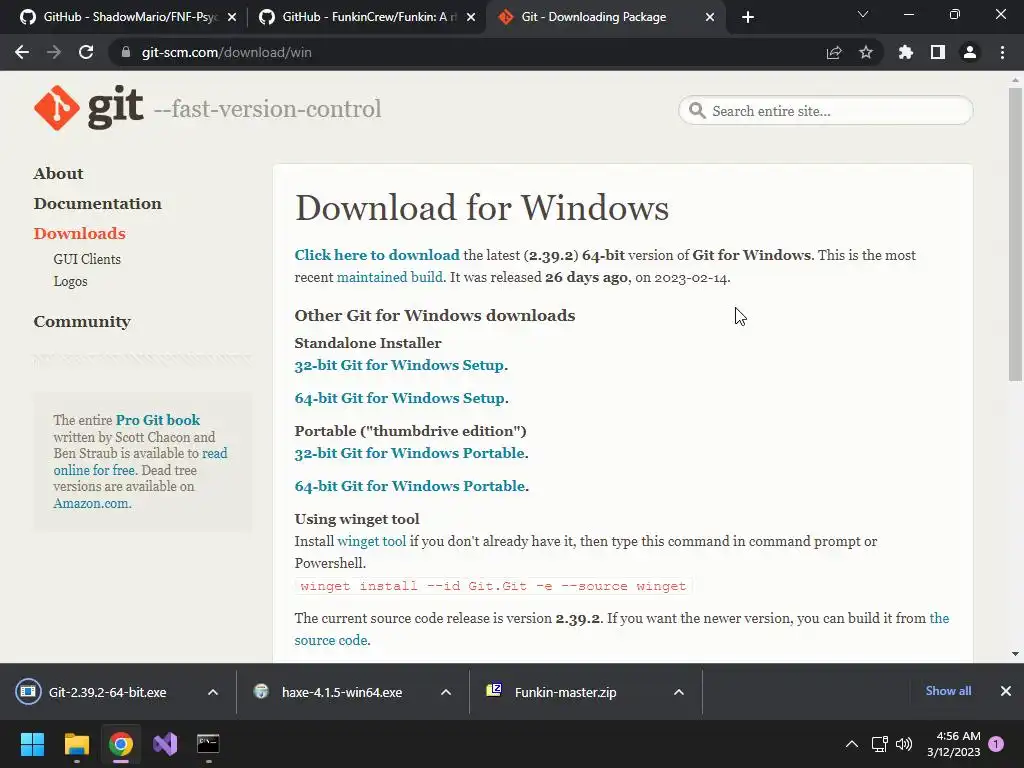Expand options for haxe-4.1.5-win64.exe download
Viewport: 1024px width, 768px height.
pyautogui.click(x=446, y=692)
